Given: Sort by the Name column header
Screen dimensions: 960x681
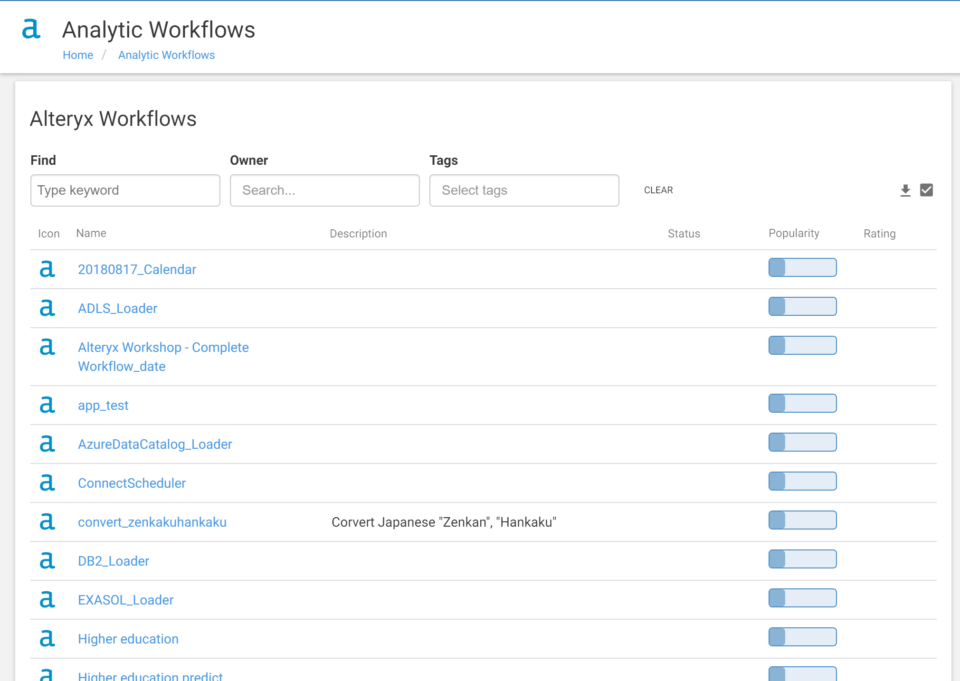Looking at the screenshot, I should pyautogui.click(x=91, y=233).
